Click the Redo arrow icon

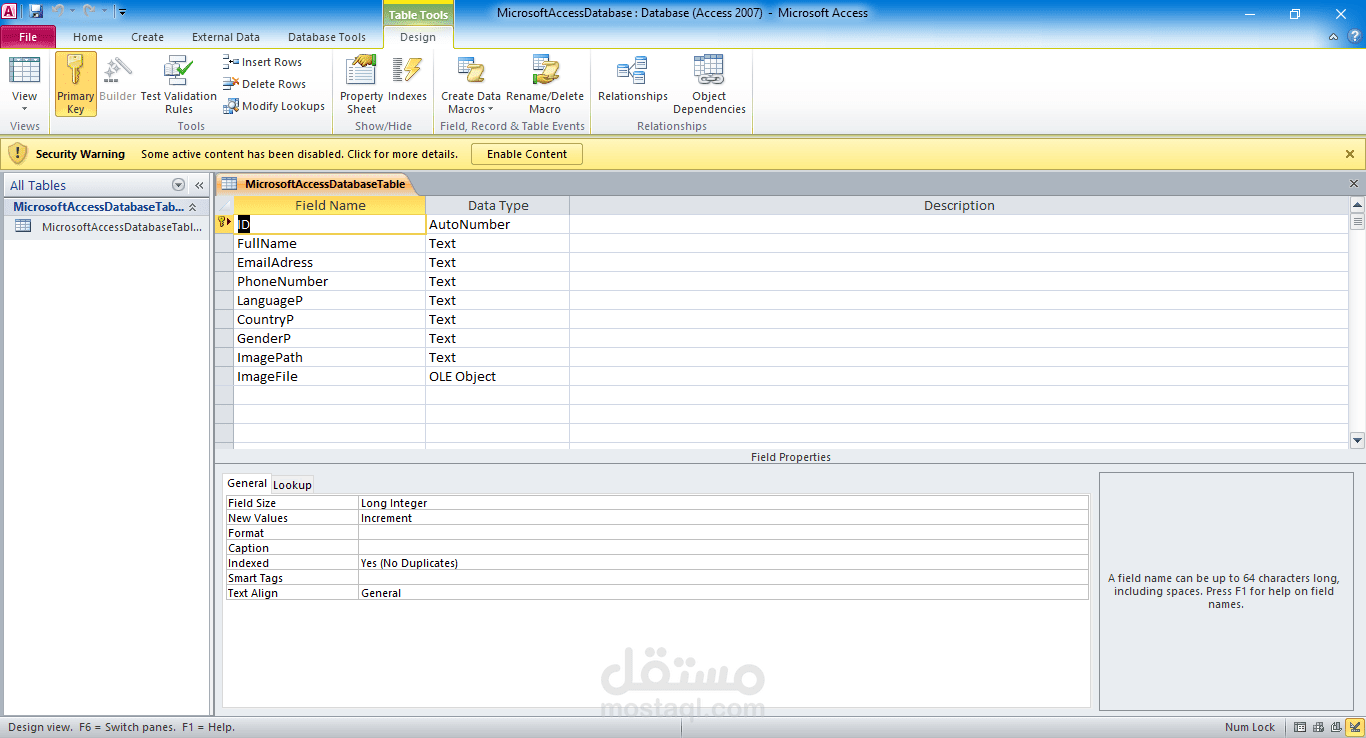point(89,12)
